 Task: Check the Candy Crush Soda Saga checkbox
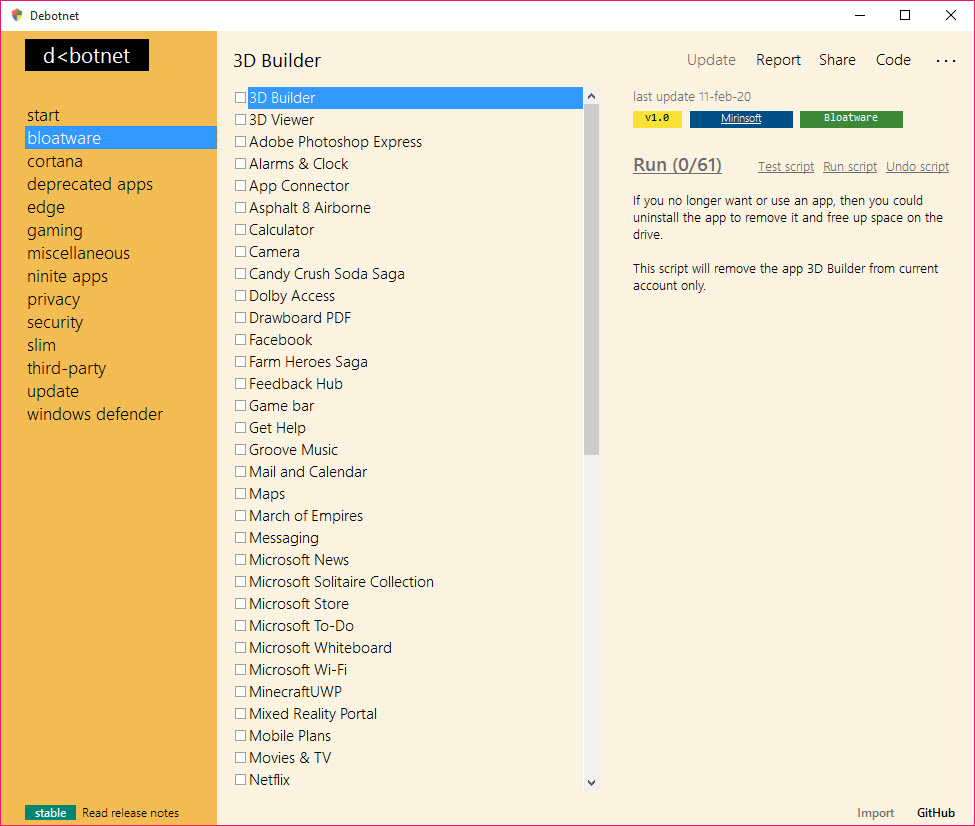point(240,274)
